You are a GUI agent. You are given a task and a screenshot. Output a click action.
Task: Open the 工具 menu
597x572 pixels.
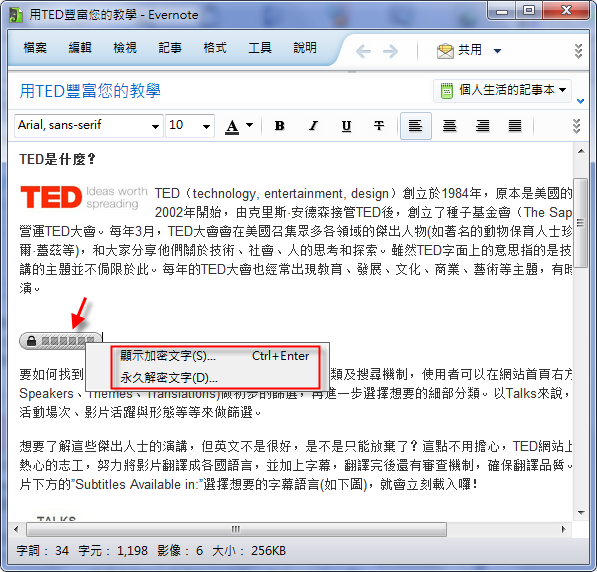point(260,48)
